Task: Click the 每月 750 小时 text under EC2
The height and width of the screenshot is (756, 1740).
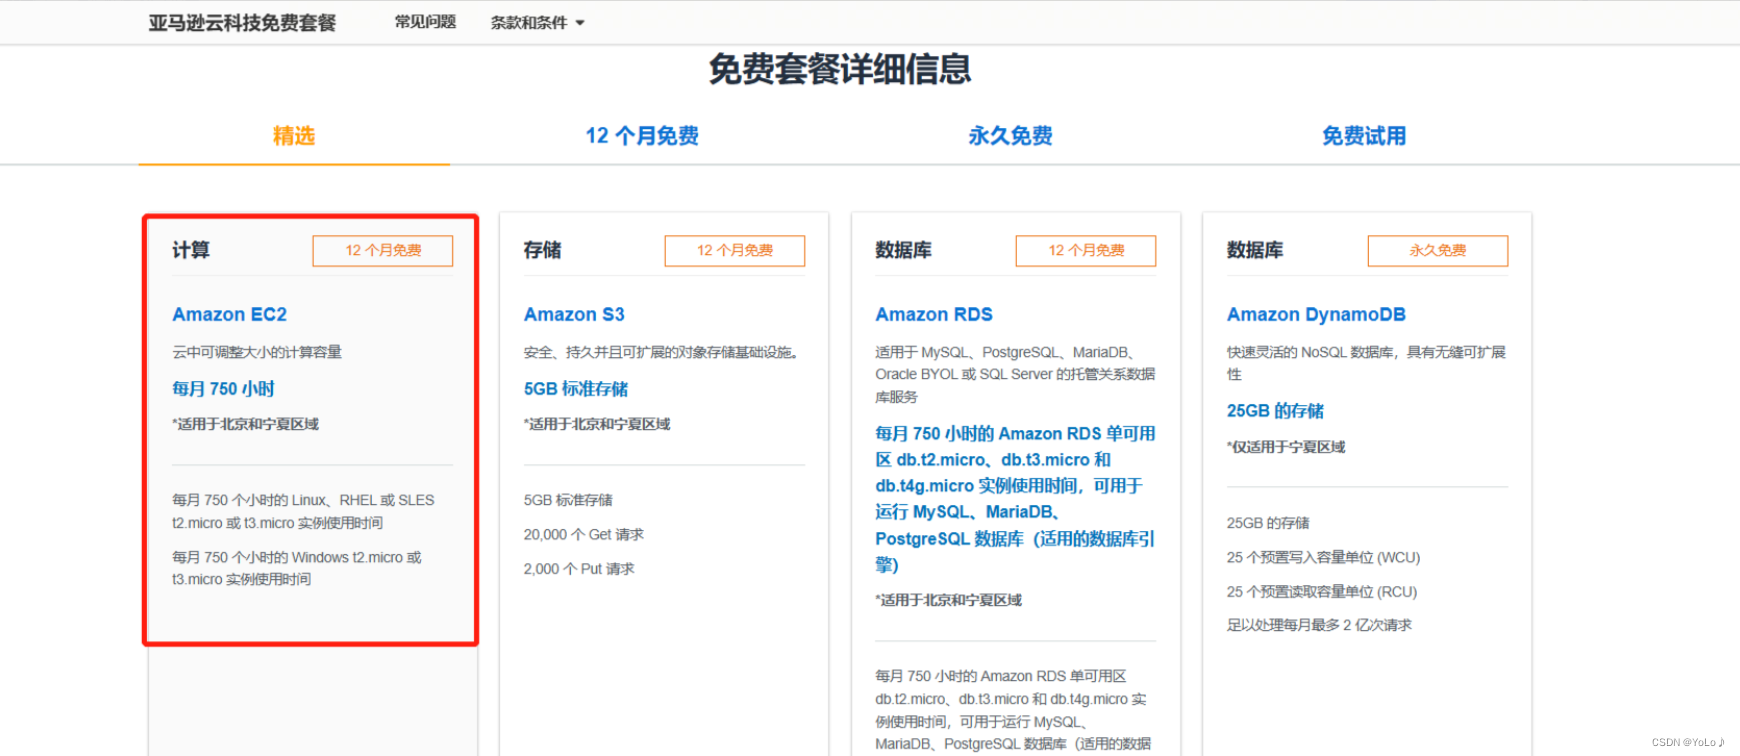Action: 223,389
